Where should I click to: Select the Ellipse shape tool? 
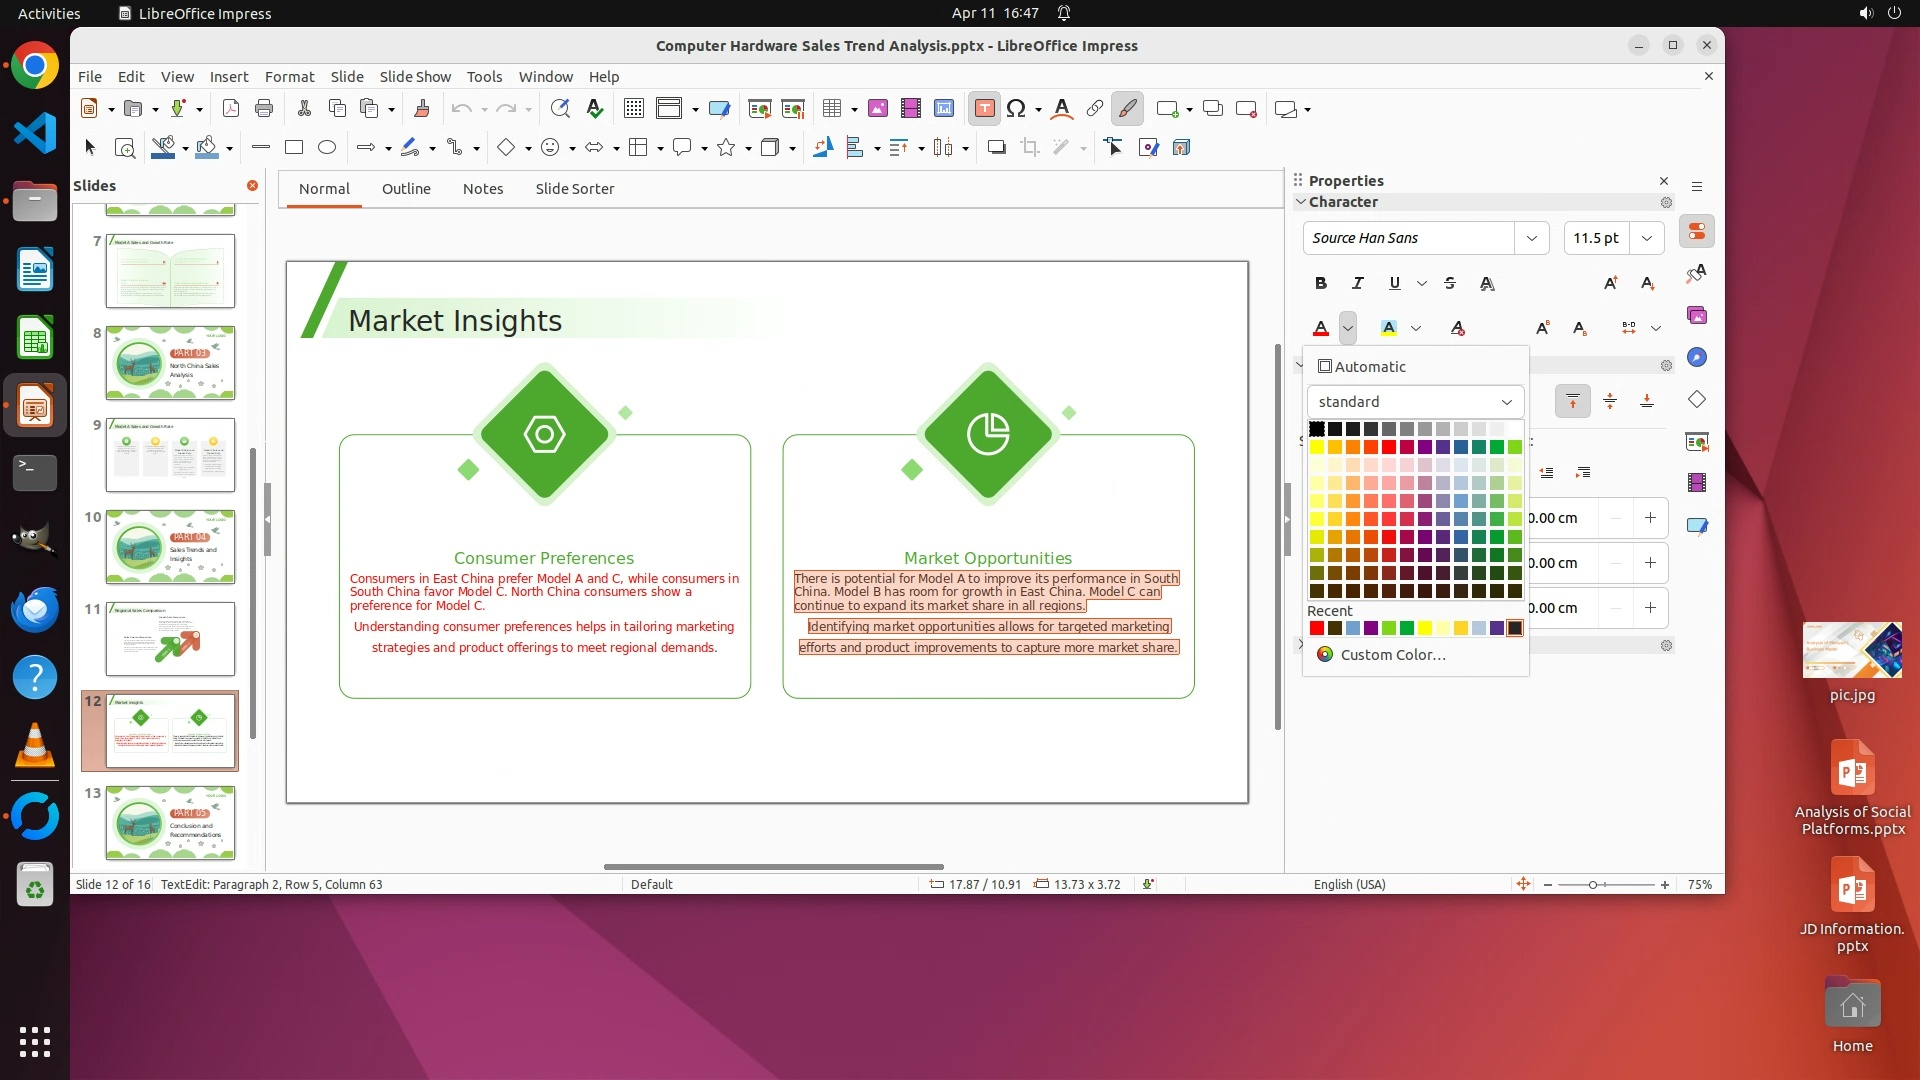327,148
